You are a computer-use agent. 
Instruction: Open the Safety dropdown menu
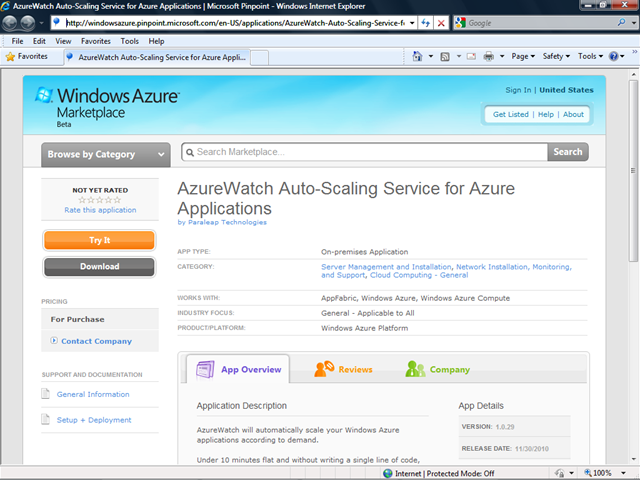(x=556, y=56)
